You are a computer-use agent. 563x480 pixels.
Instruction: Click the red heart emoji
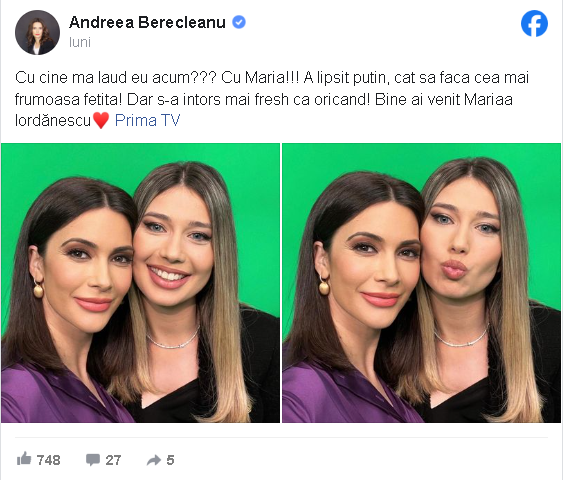[x=101, y=120]
